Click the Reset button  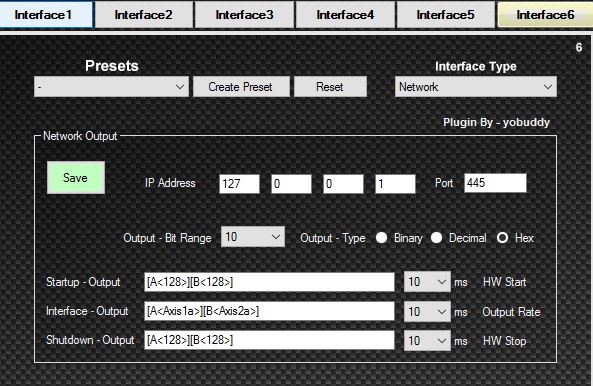pos(330,87)
